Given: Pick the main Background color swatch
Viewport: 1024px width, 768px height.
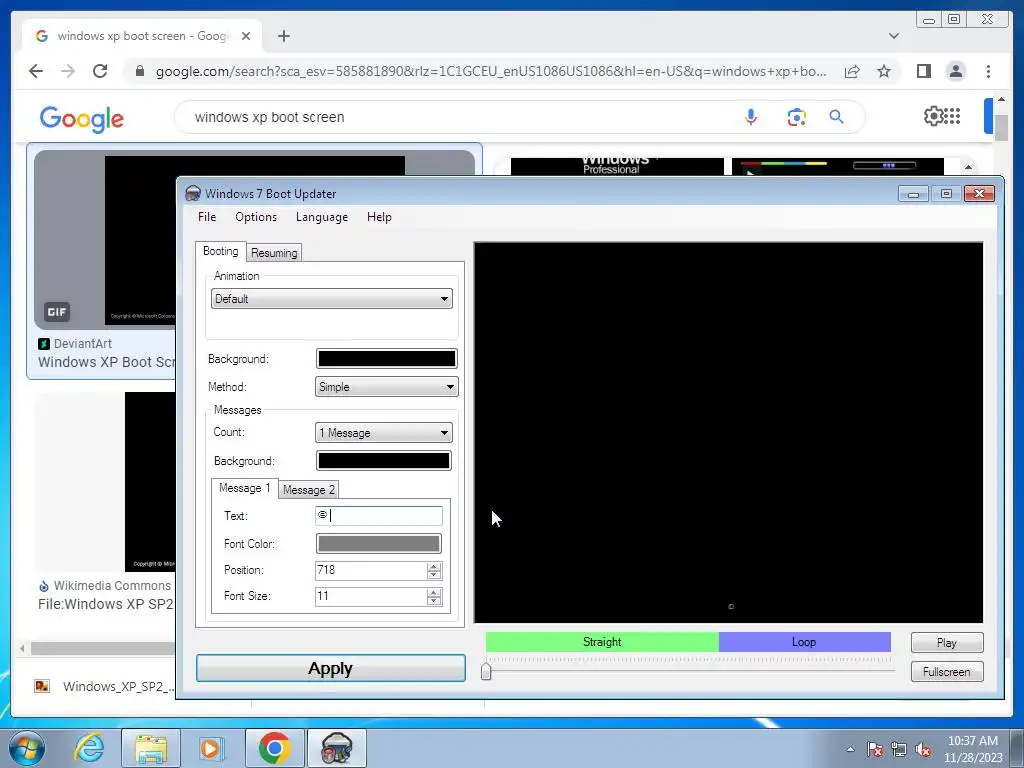Looking at the screenshot, I should pyautogui.click(x=387, y=359).
